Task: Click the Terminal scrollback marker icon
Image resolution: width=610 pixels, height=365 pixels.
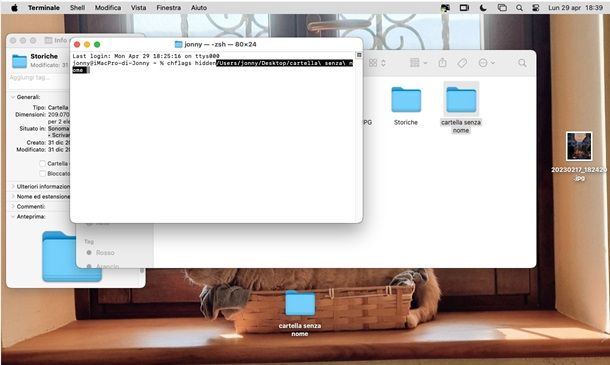Action: (359, 55)
